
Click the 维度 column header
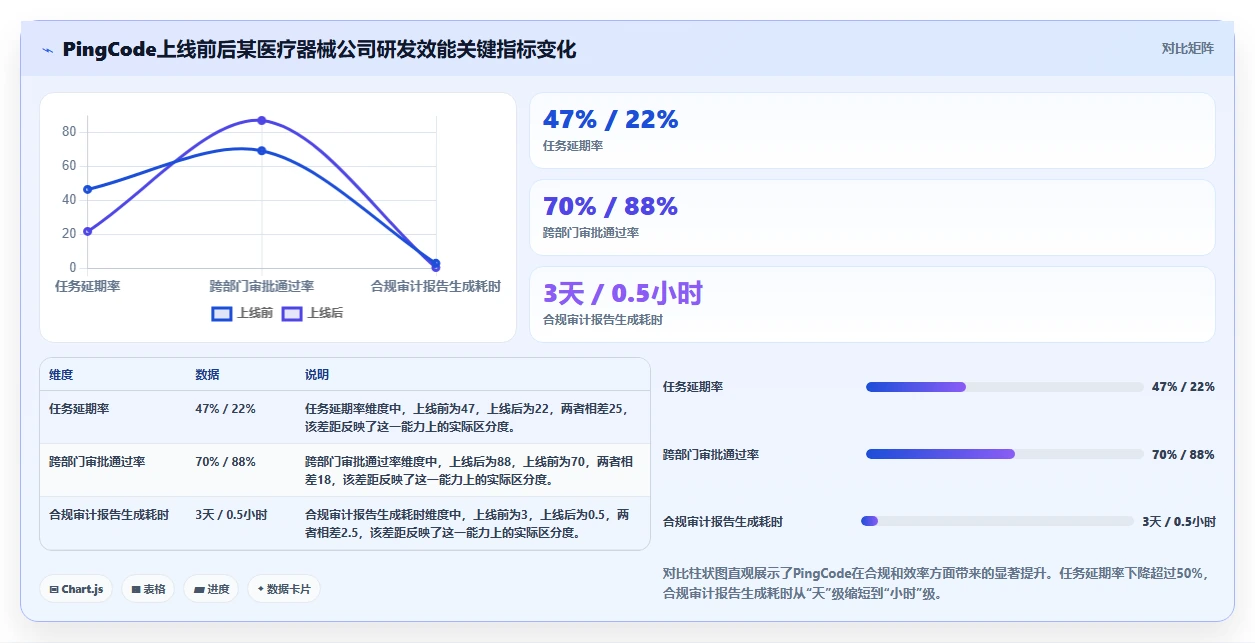pyautogui.click(x=61, y=375)
